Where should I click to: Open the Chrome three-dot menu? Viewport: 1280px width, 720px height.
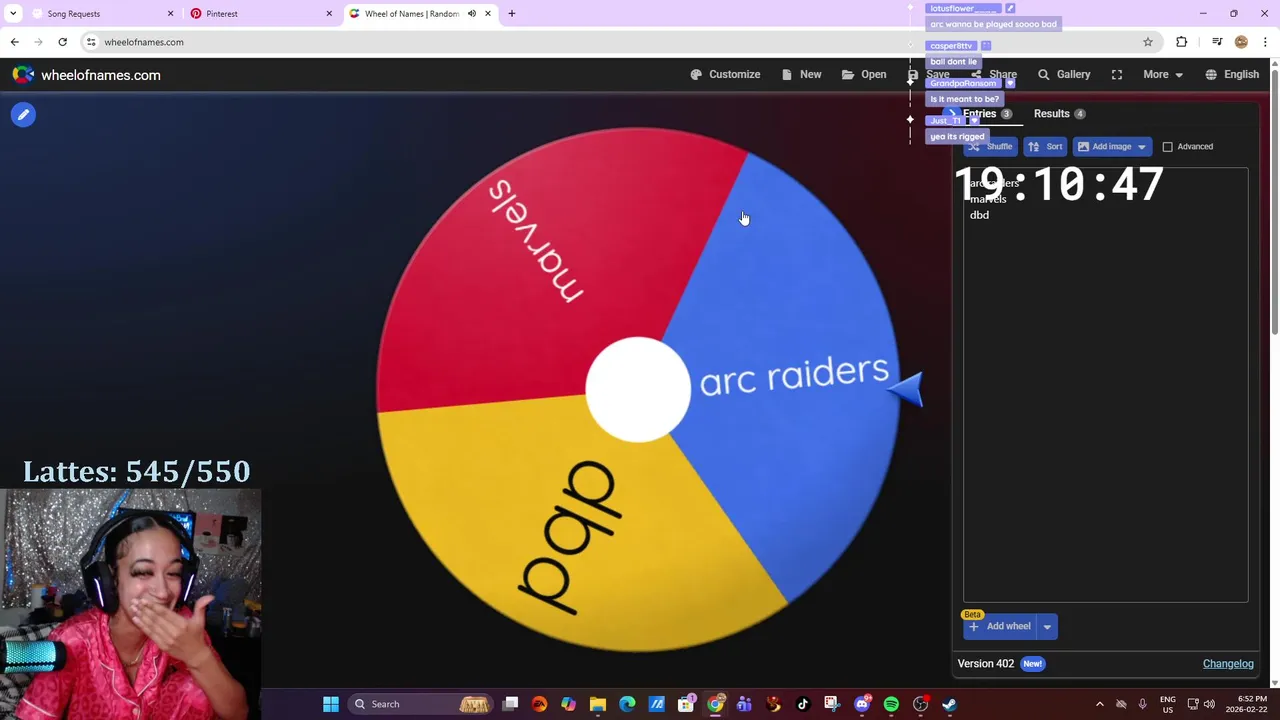[x=1265, y=42]
